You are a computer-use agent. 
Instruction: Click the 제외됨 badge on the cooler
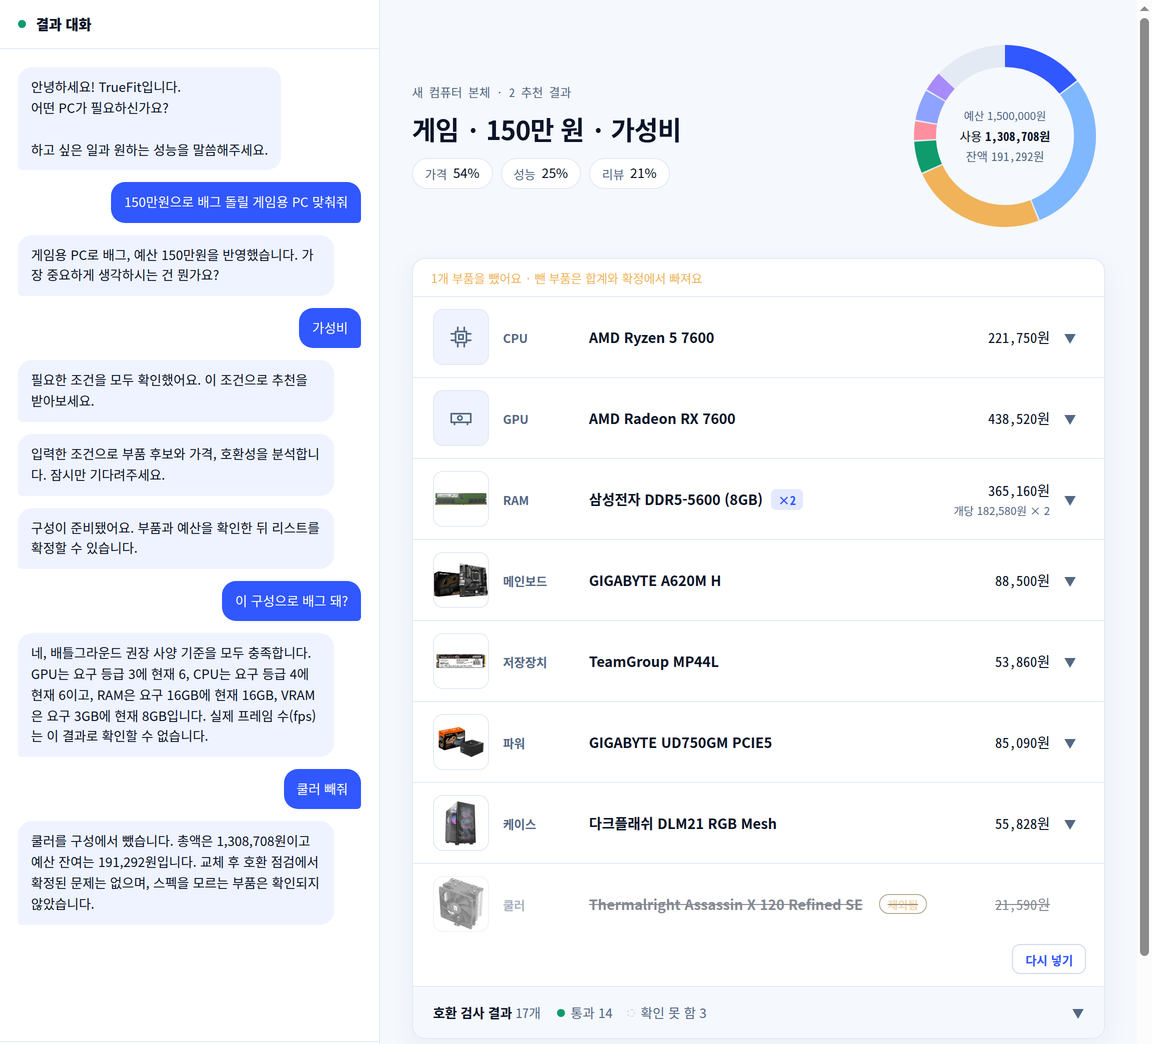903,904
